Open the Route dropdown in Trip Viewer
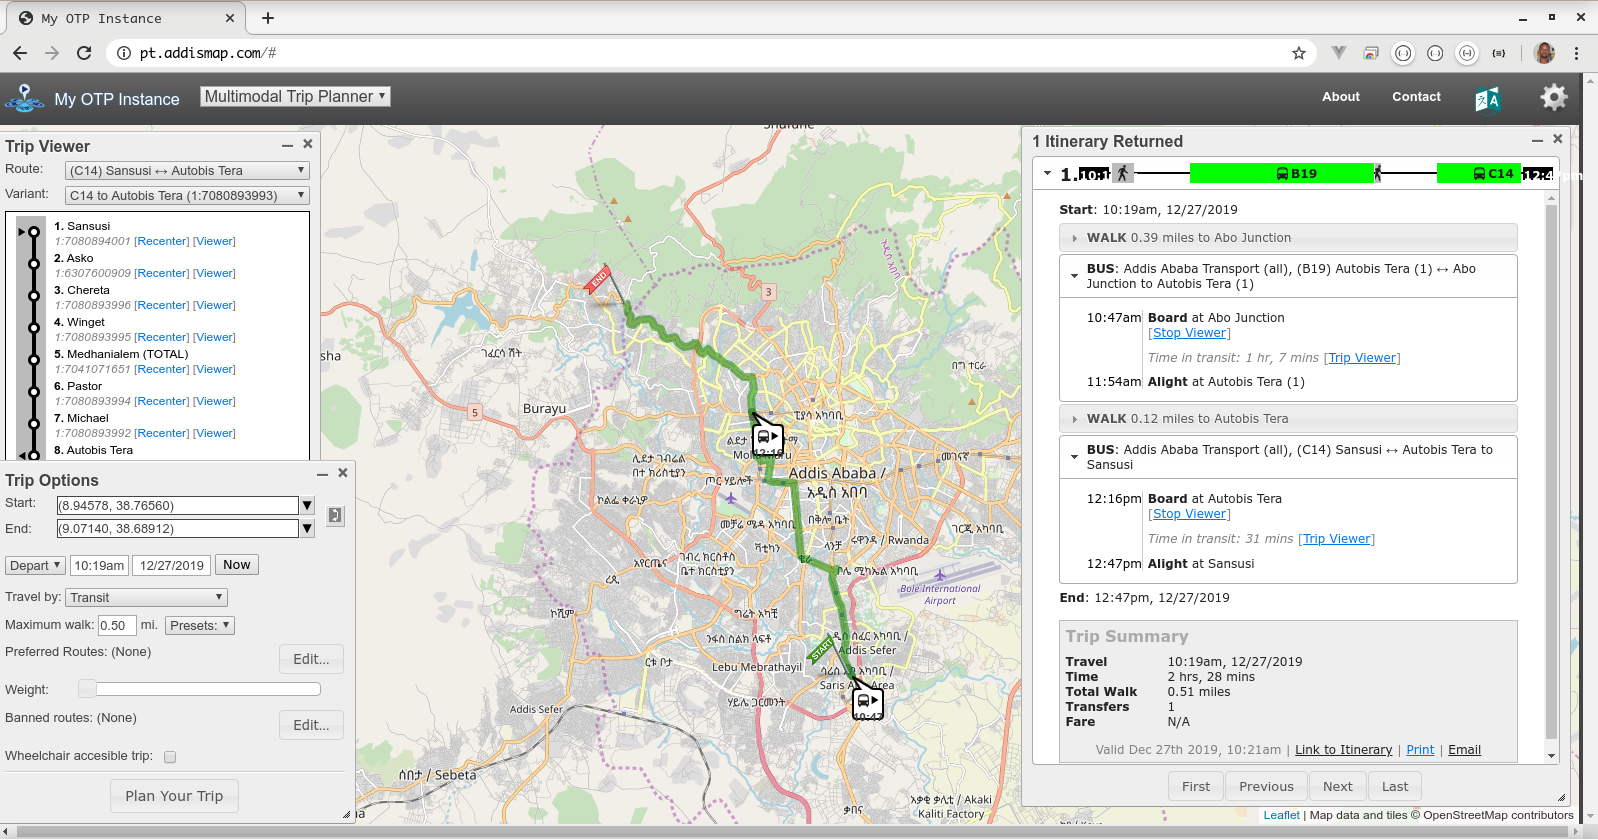This screenshot has height=840, width=1598. coord(187,171)
